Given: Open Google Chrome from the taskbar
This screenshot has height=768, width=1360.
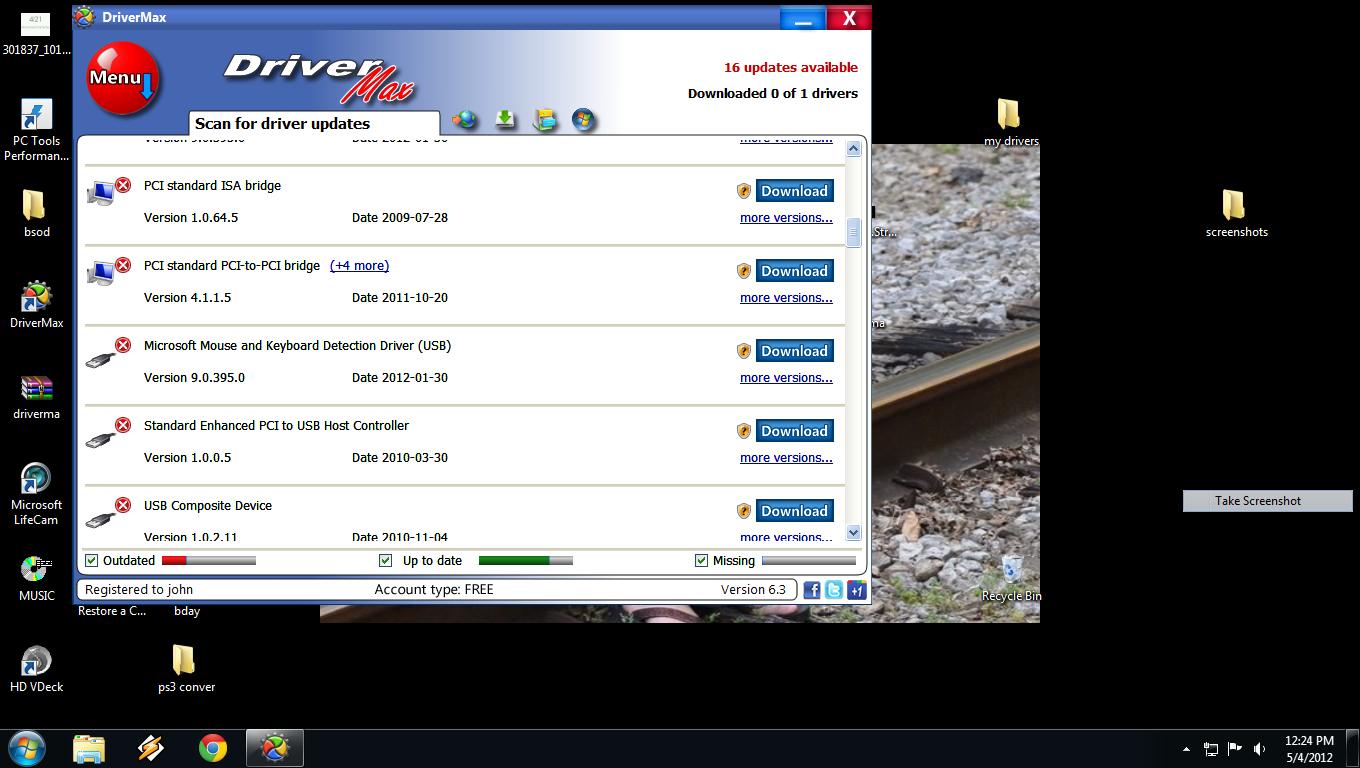Looking at the screenshot, I should point(213,748).
